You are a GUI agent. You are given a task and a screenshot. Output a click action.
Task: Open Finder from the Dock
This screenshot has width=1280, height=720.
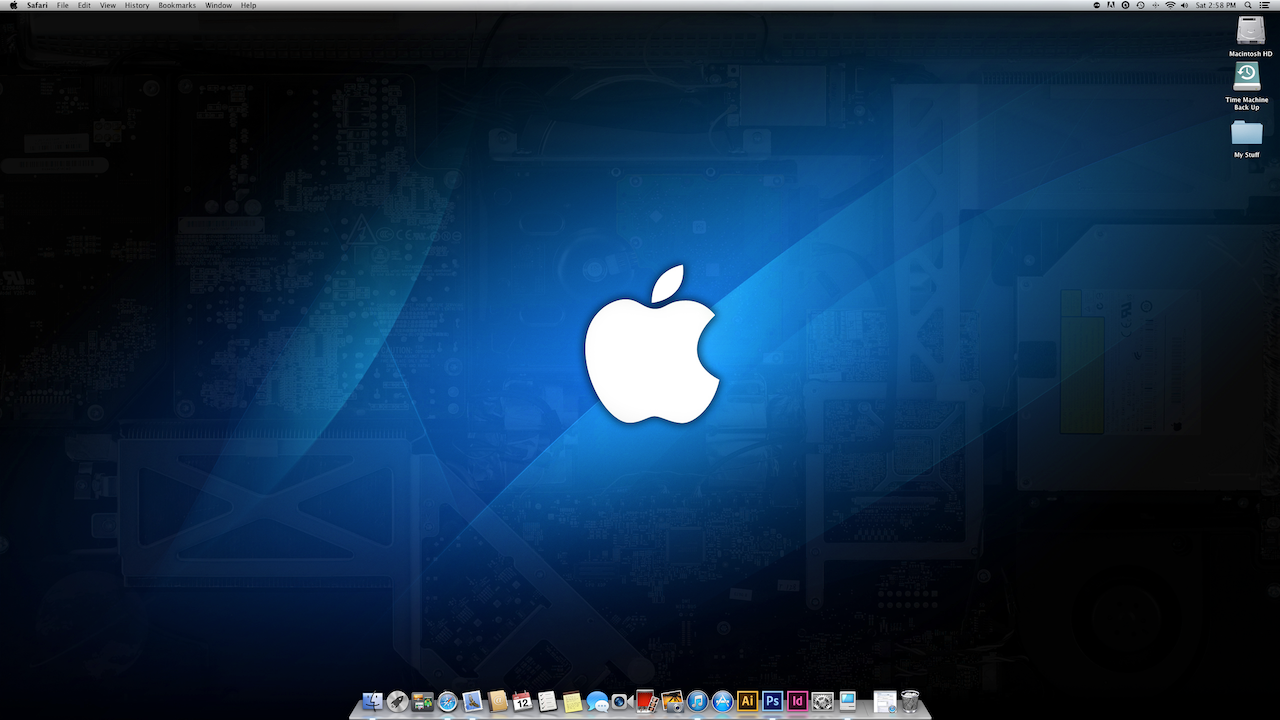(x=372, y=701)
